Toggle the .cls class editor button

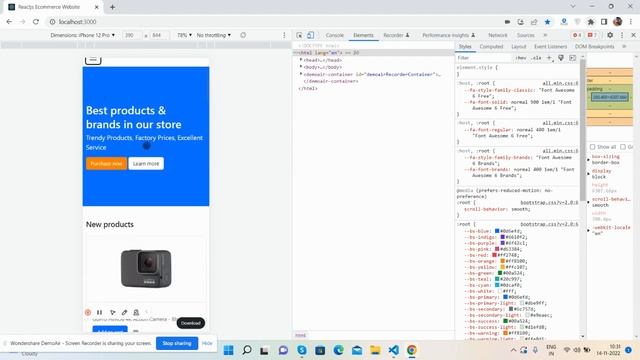(x=536, y=58)
